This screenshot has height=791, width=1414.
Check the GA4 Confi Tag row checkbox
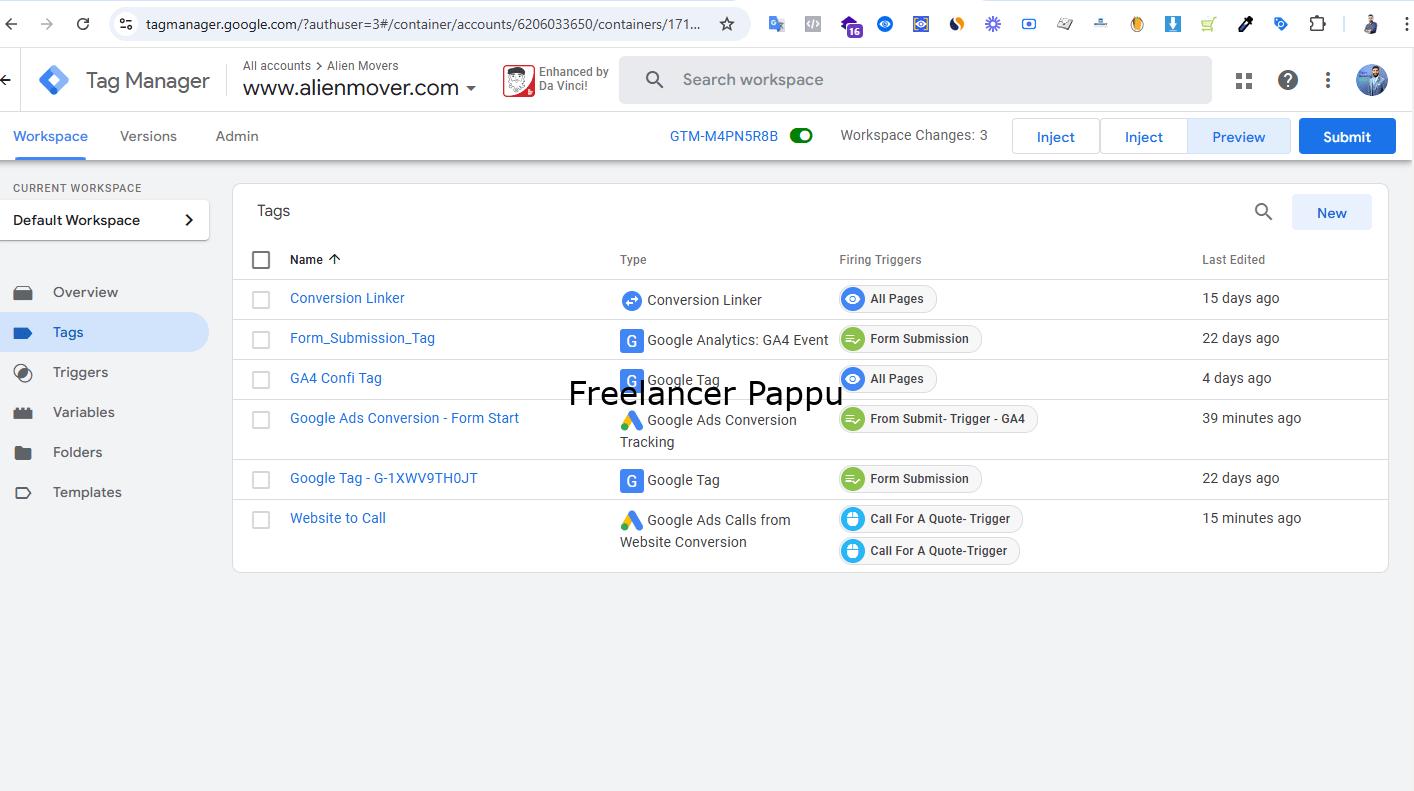tap(261, 380)
